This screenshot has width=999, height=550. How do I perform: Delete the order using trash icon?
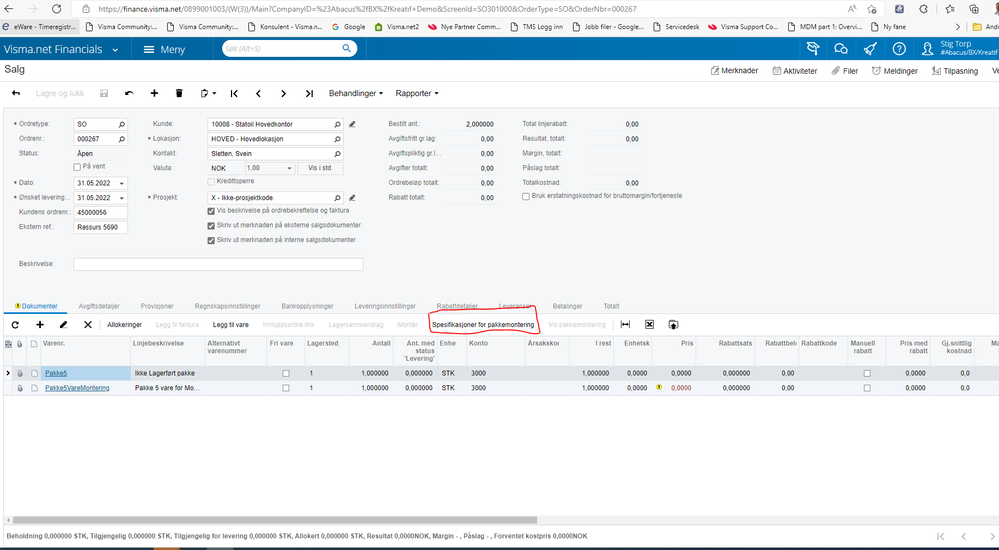pyautogui.click(x=179, y=93)
